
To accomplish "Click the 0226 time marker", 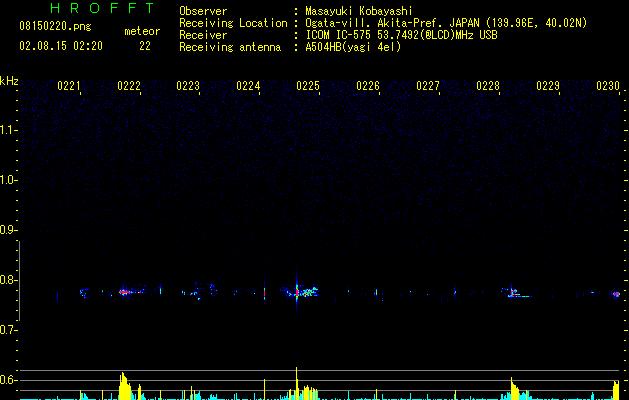I will coord(368,86).
